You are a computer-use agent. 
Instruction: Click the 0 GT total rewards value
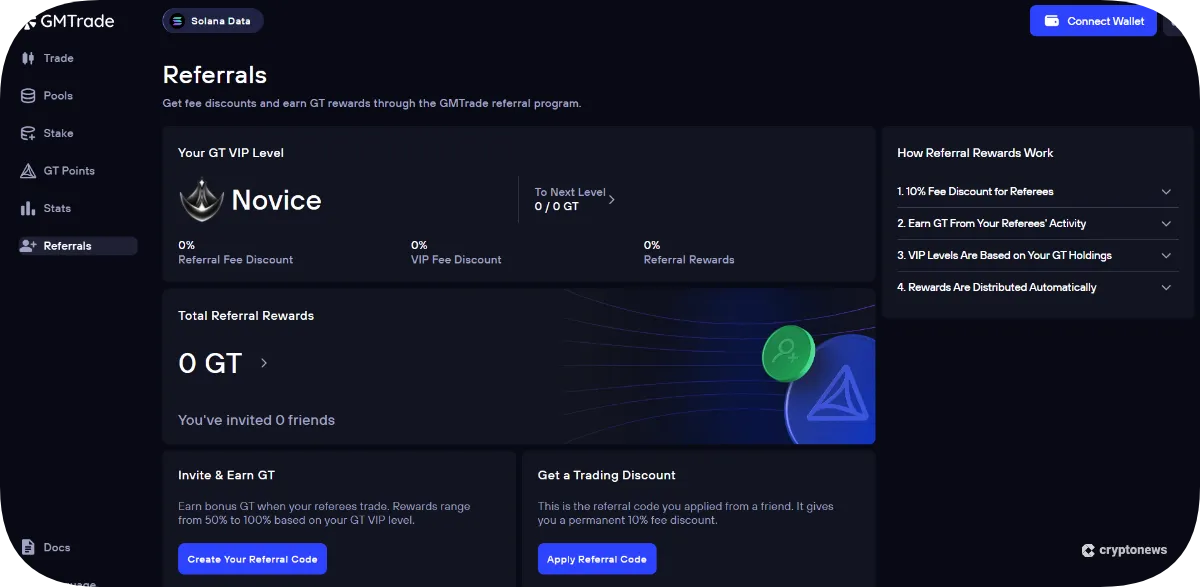pos(210,363)
